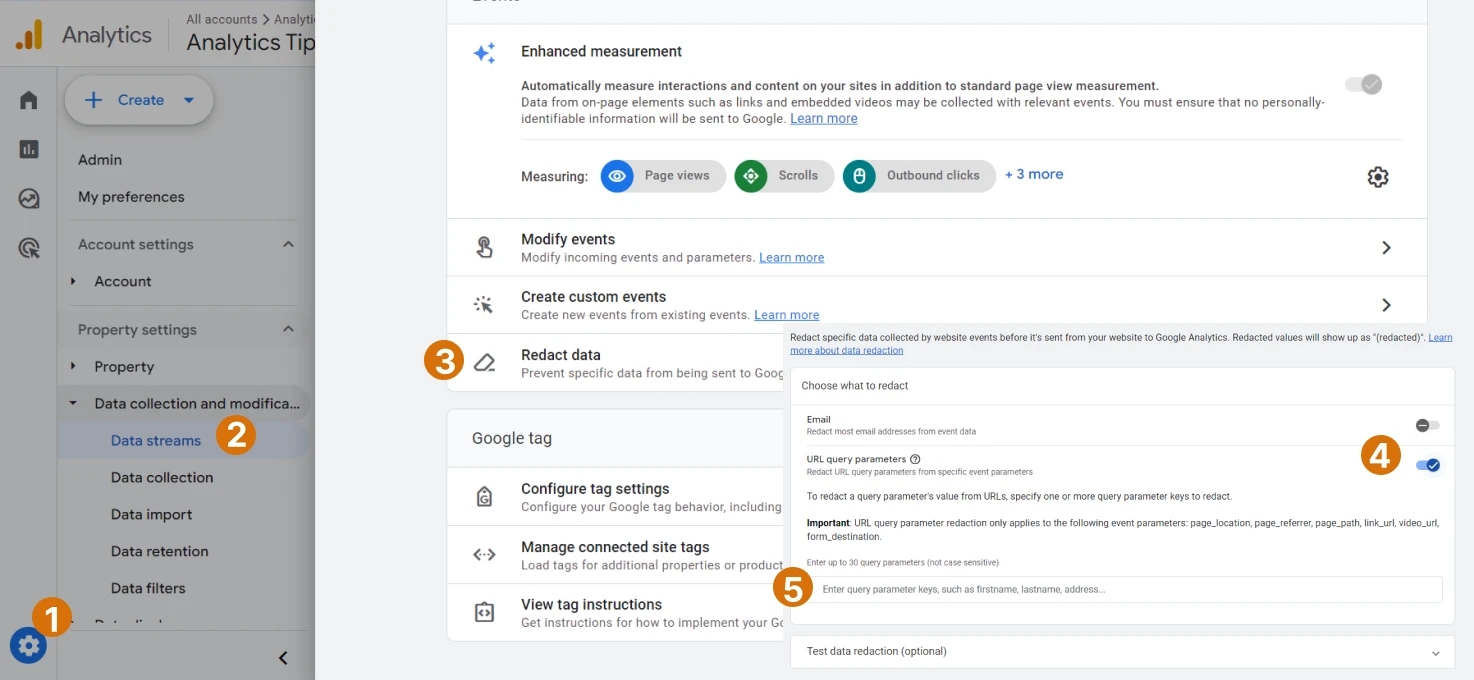Select Admin in the side menu
1474x680 pixels.
click(x=100, y=160)
